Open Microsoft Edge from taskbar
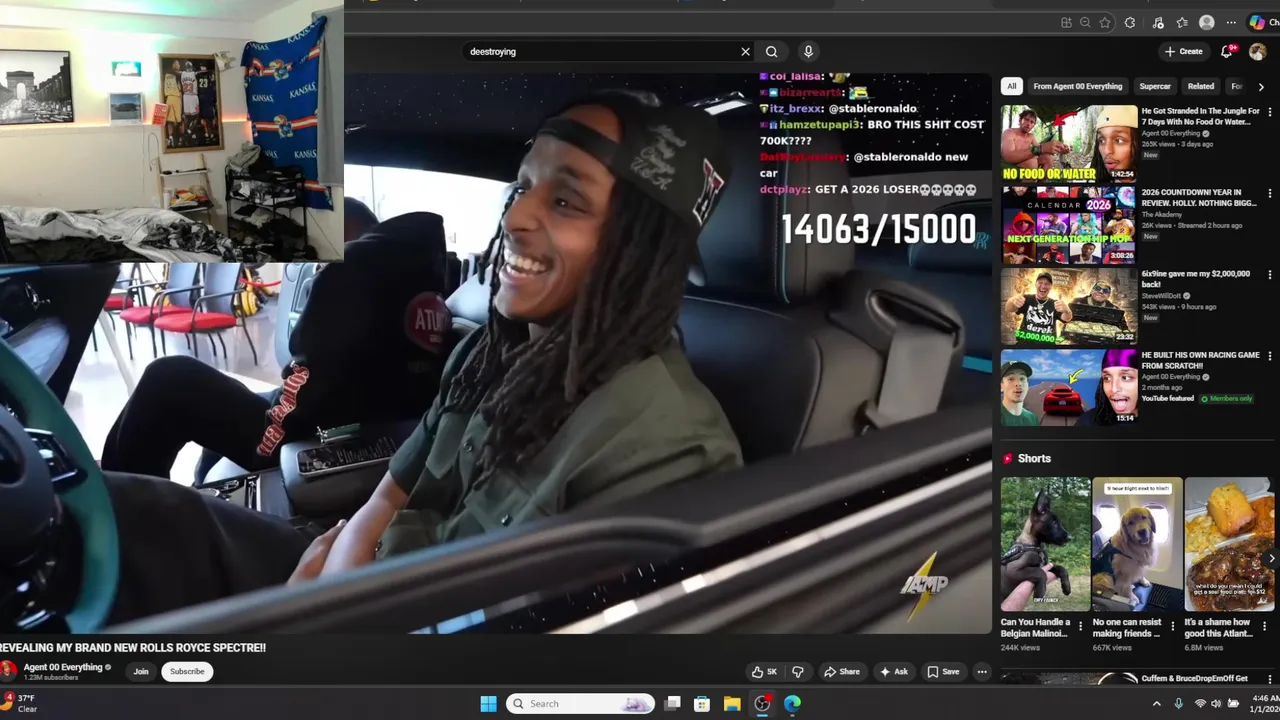Screen dimensions: 1280x720 coord(792,704)
